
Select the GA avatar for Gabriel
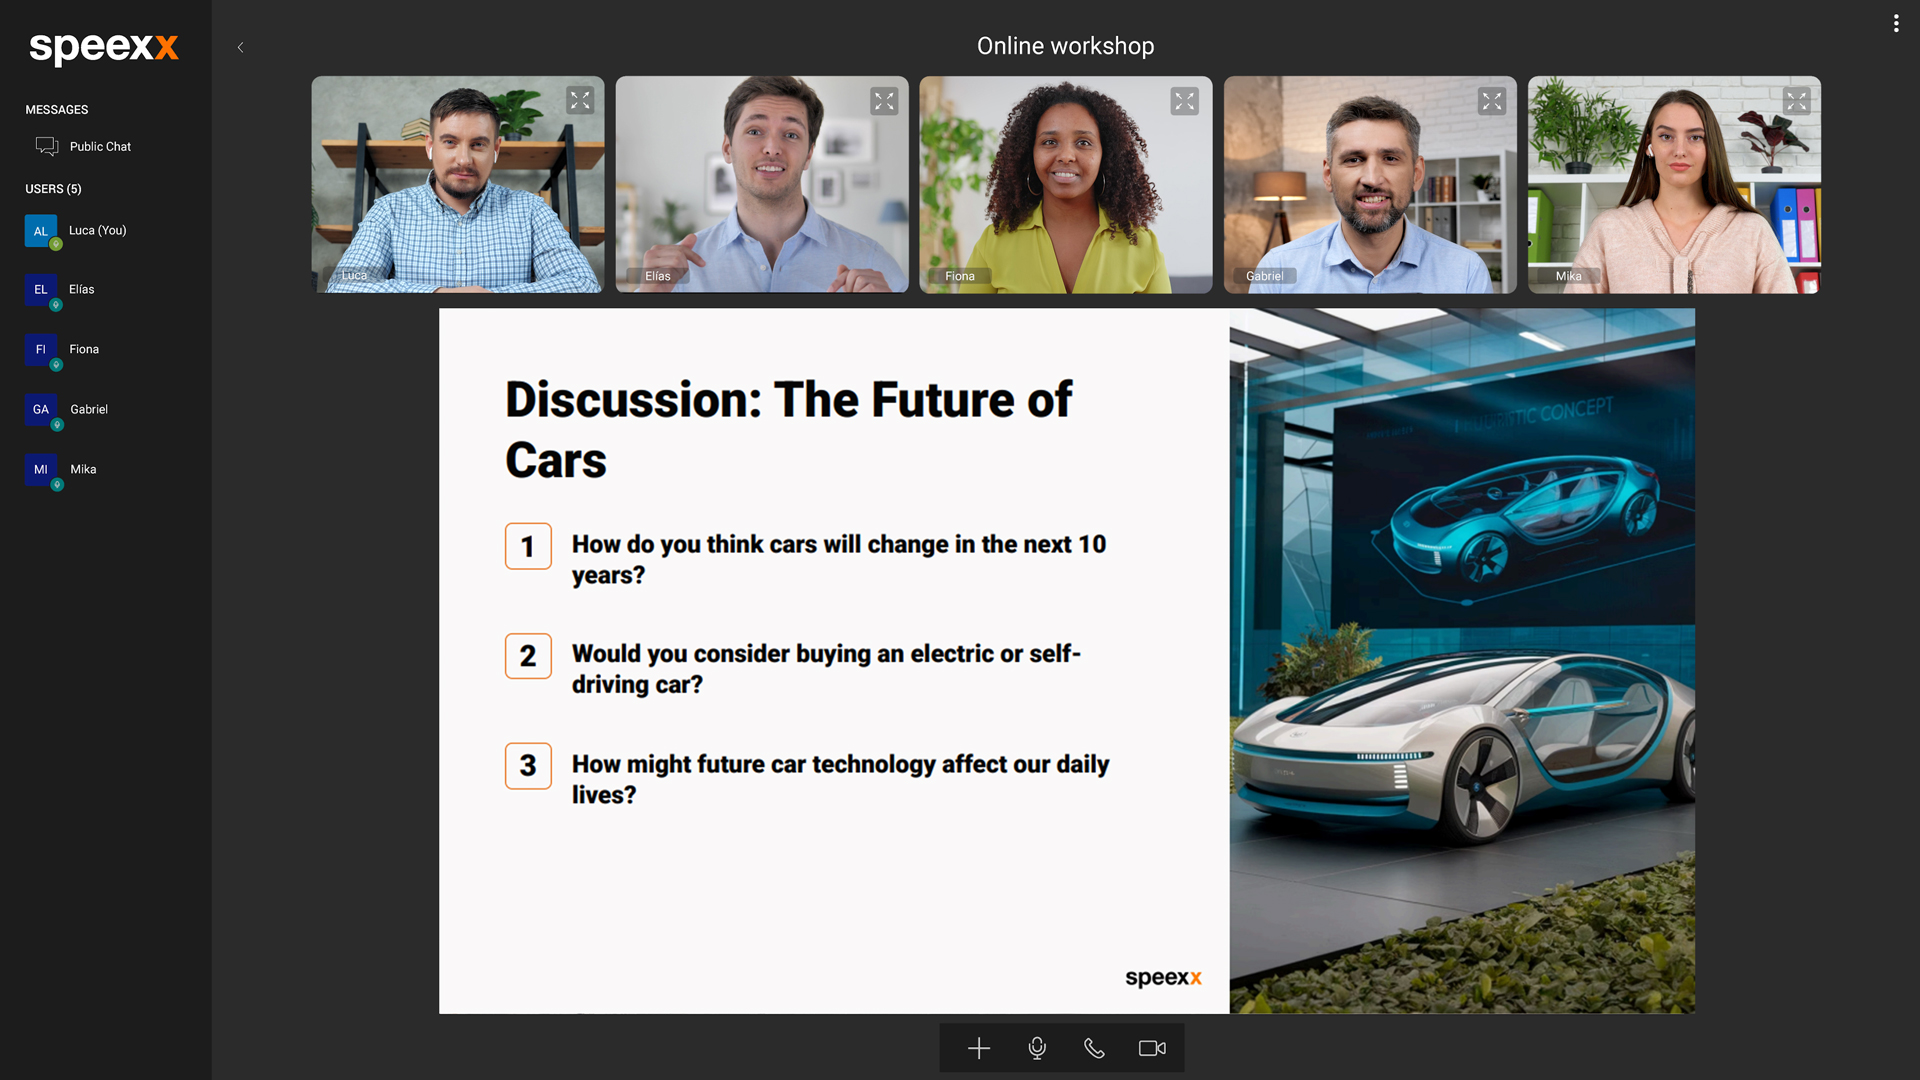[41, 410]
